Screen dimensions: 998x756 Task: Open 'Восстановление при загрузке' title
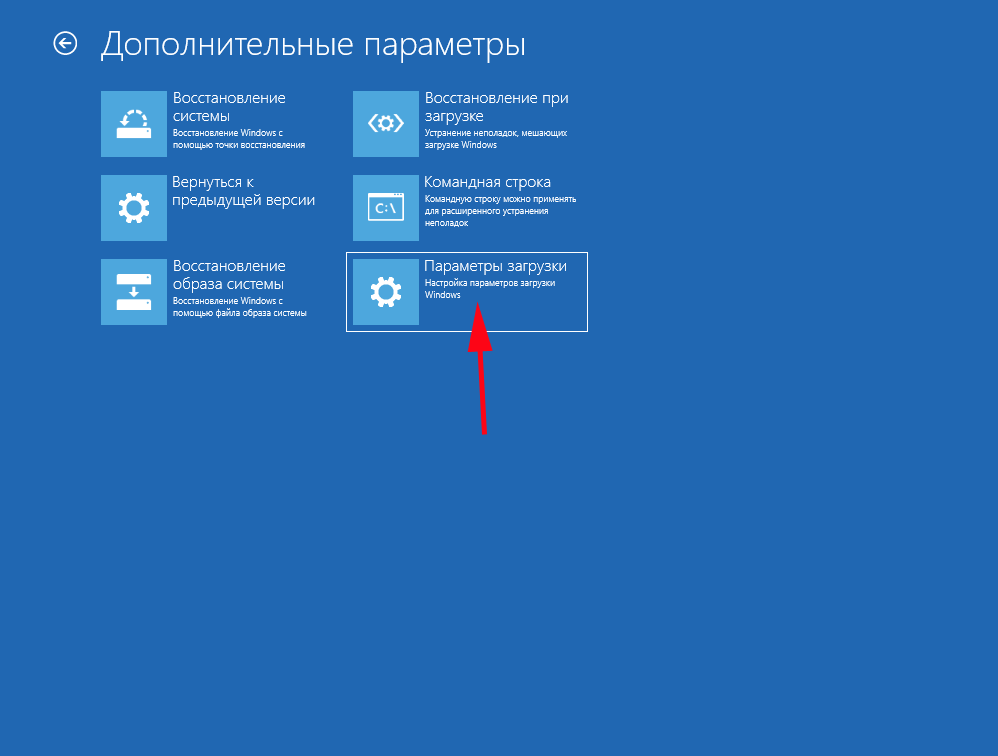[x=496, y=107]
